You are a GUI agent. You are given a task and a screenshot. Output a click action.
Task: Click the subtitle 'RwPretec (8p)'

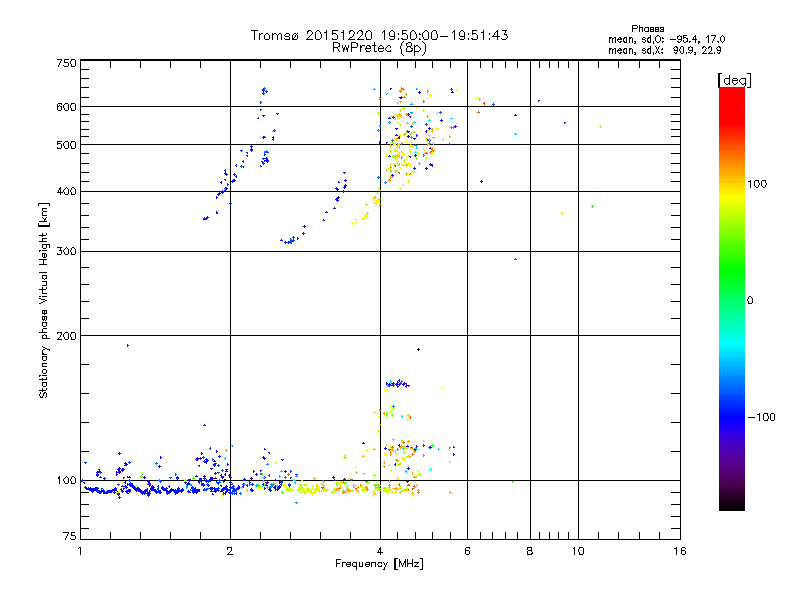tap(379, 48)
